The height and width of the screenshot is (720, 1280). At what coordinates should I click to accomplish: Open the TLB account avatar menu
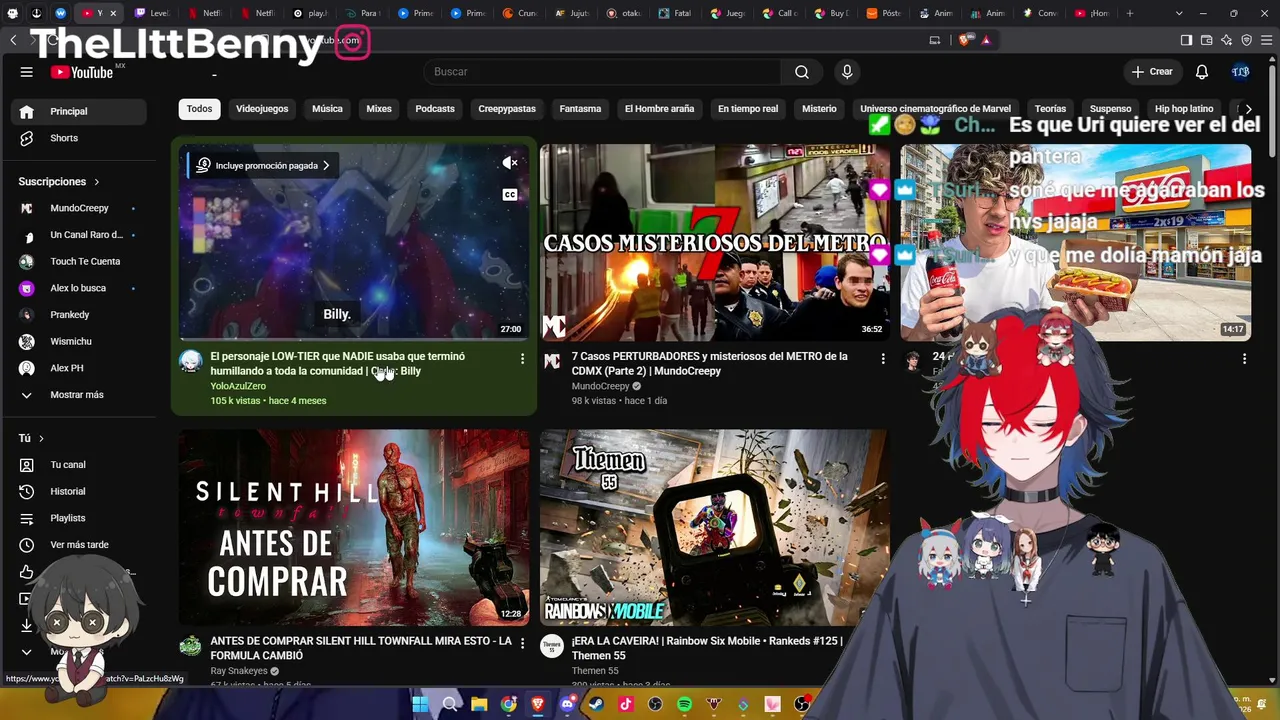[x=1241, y=72]
